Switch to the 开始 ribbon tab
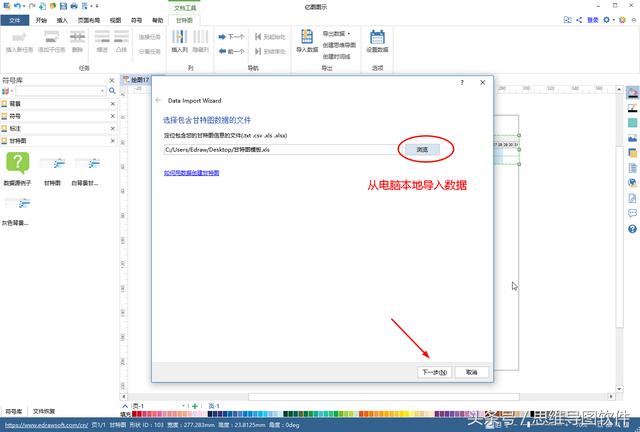 point(41,20)
